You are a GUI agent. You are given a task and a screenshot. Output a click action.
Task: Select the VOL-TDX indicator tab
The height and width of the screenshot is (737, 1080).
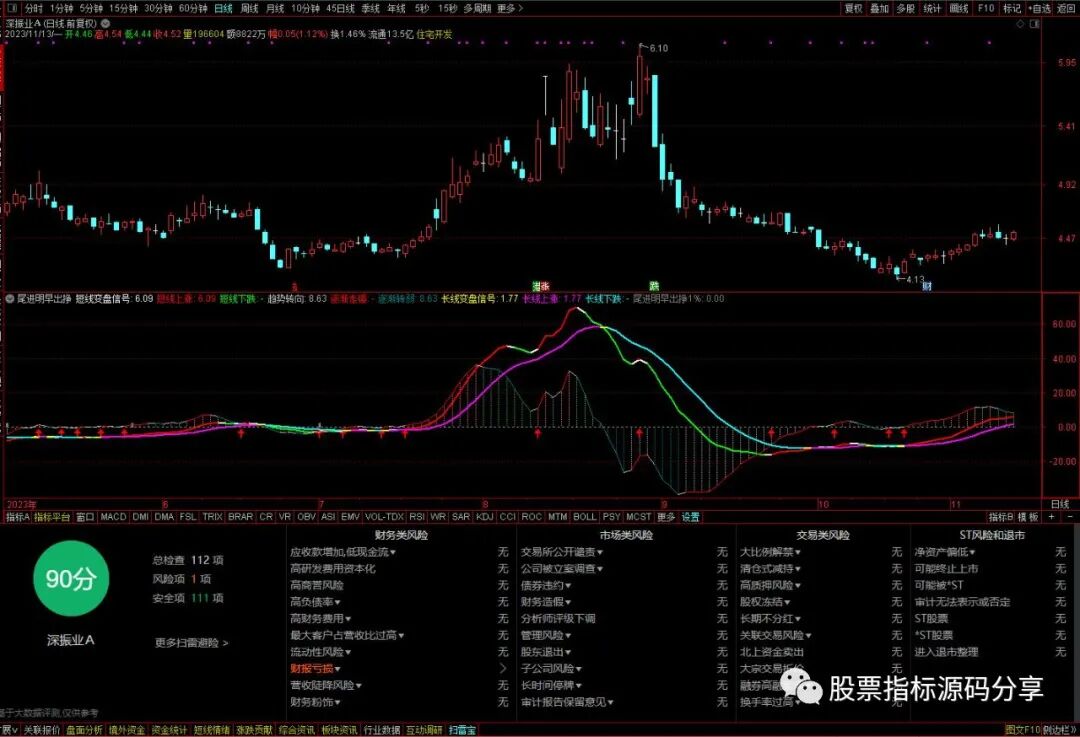384,517
